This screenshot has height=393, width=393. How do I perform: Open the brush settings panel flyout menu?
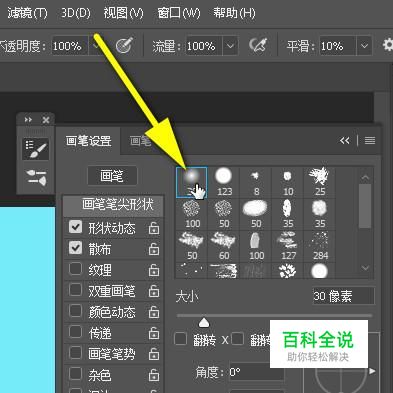click(x=370, y=141)
